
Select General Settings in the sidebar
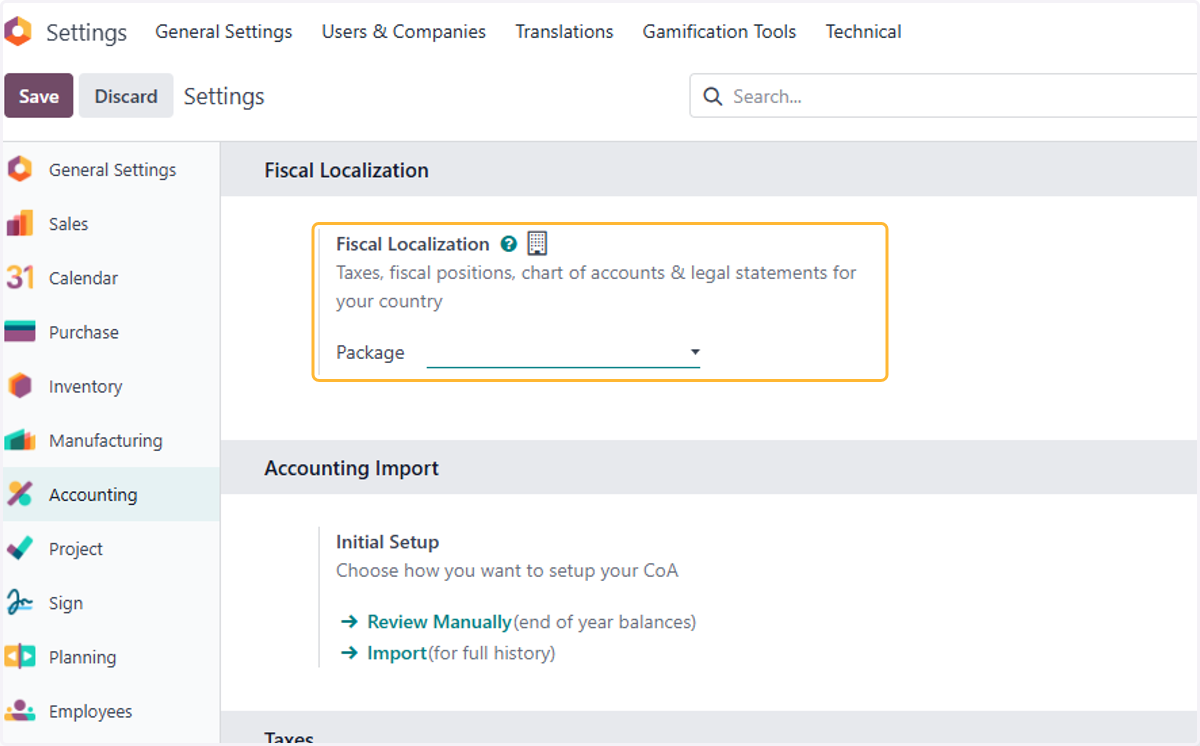click(x=112, y=170)
